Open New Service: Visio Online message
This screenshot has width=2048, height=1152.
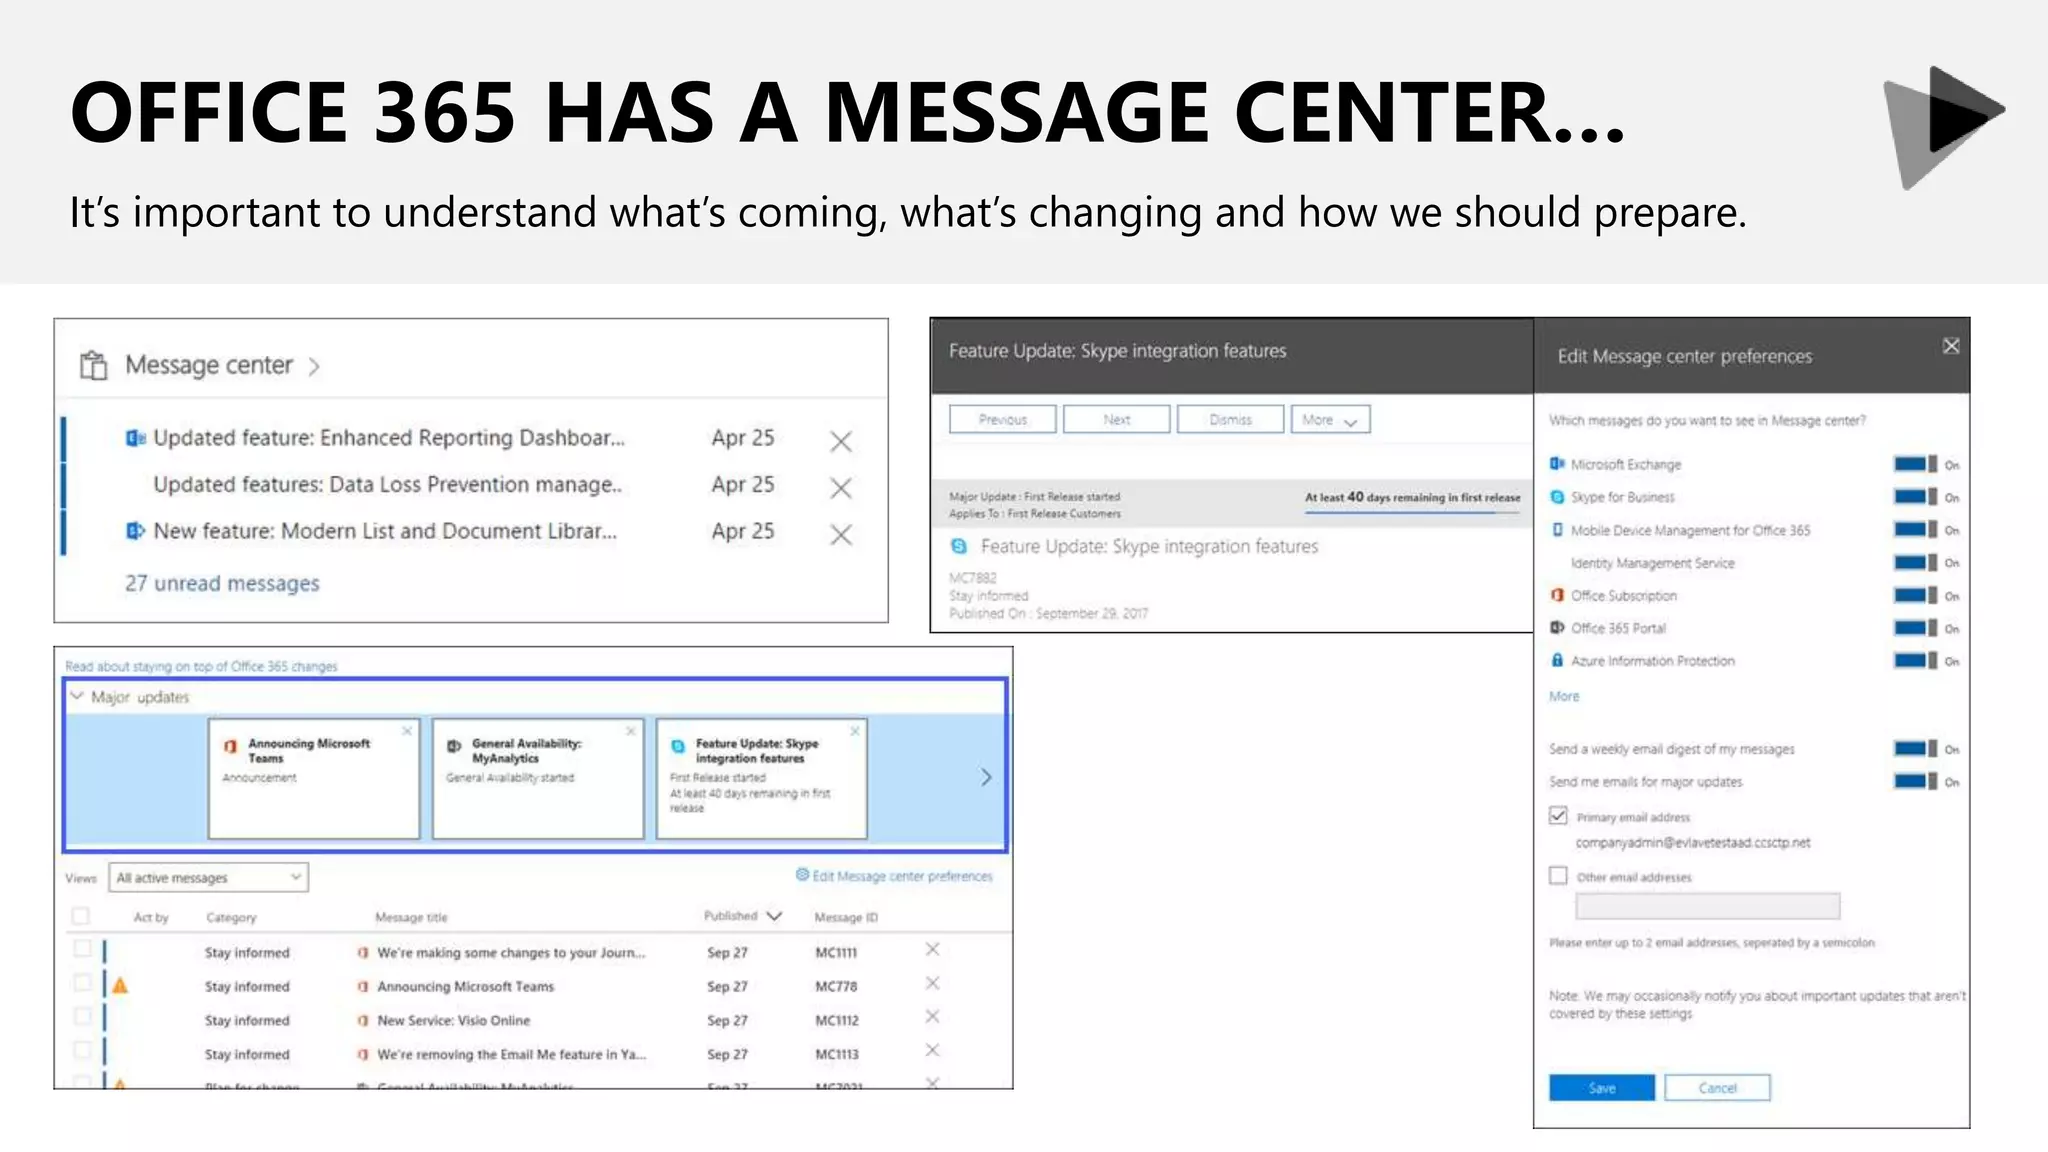pyautogui.click(x=453, y=1020)
